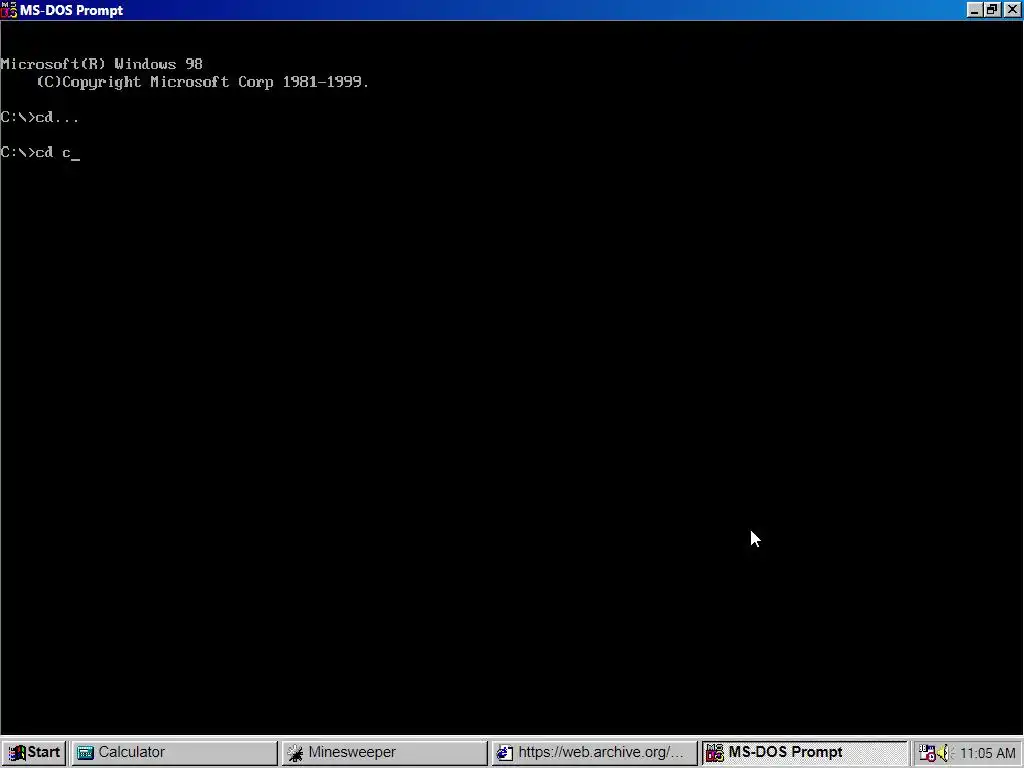Click the MS-DOS Prompt title bar text
1024x768 pixels.
71,10
